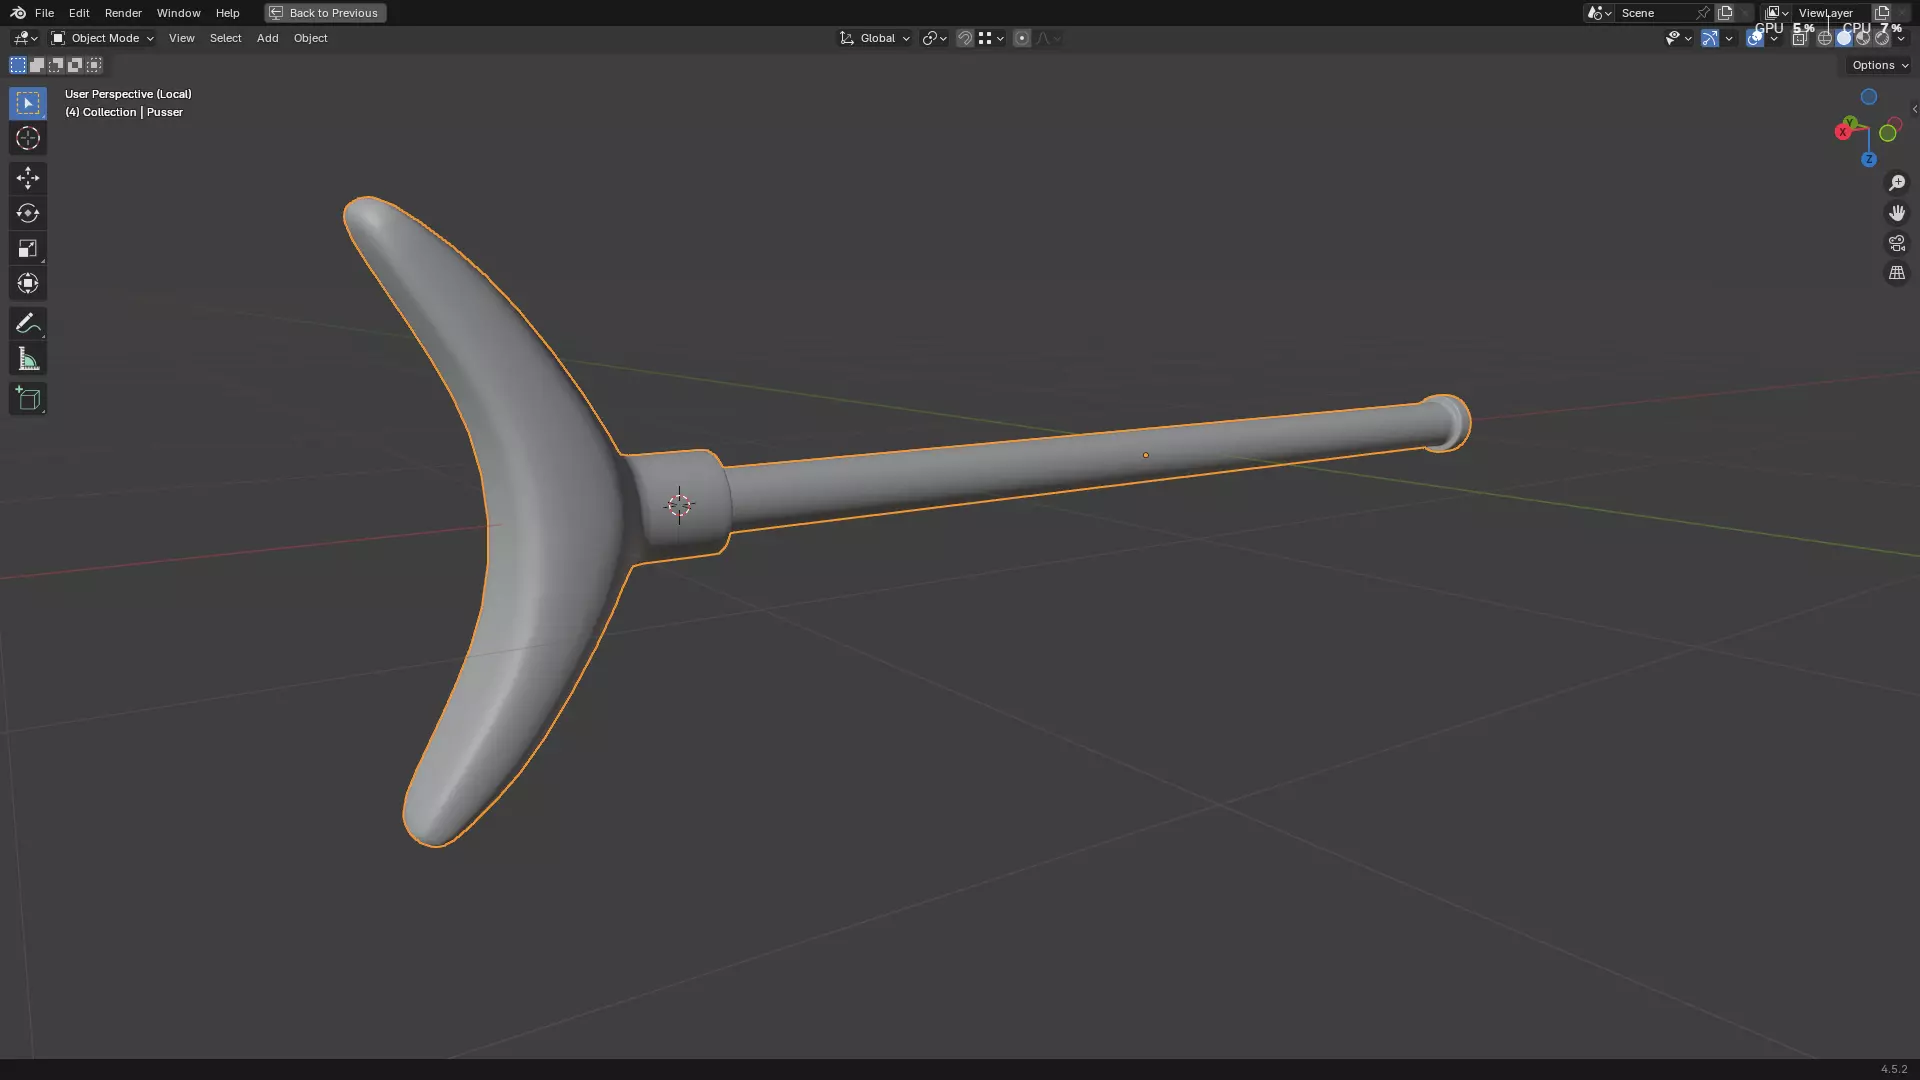The image size is (1920, 1080).
Task: Open the view layer browse dropdown
Action: [1777, 13]
